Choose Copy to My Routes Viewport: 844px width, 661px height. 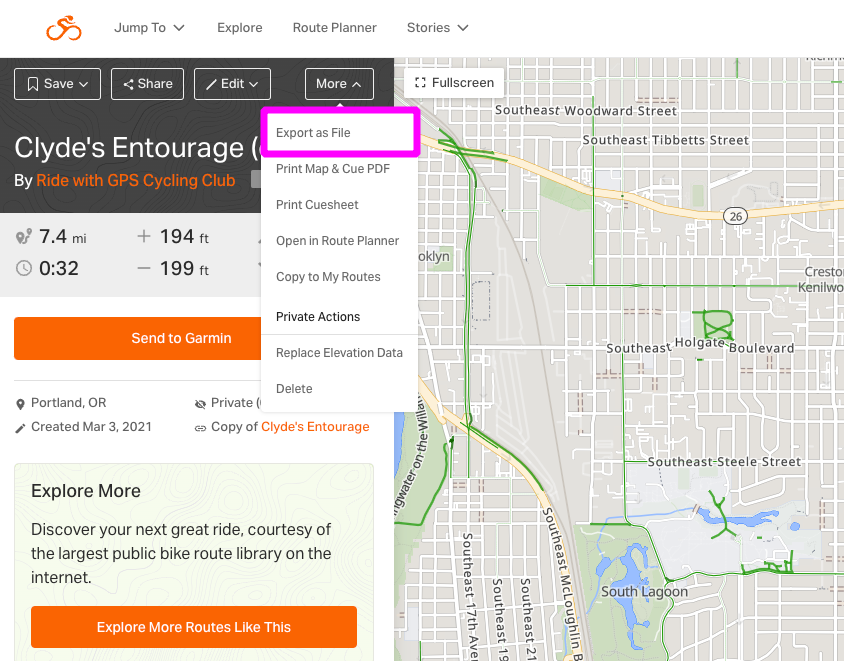339,277
